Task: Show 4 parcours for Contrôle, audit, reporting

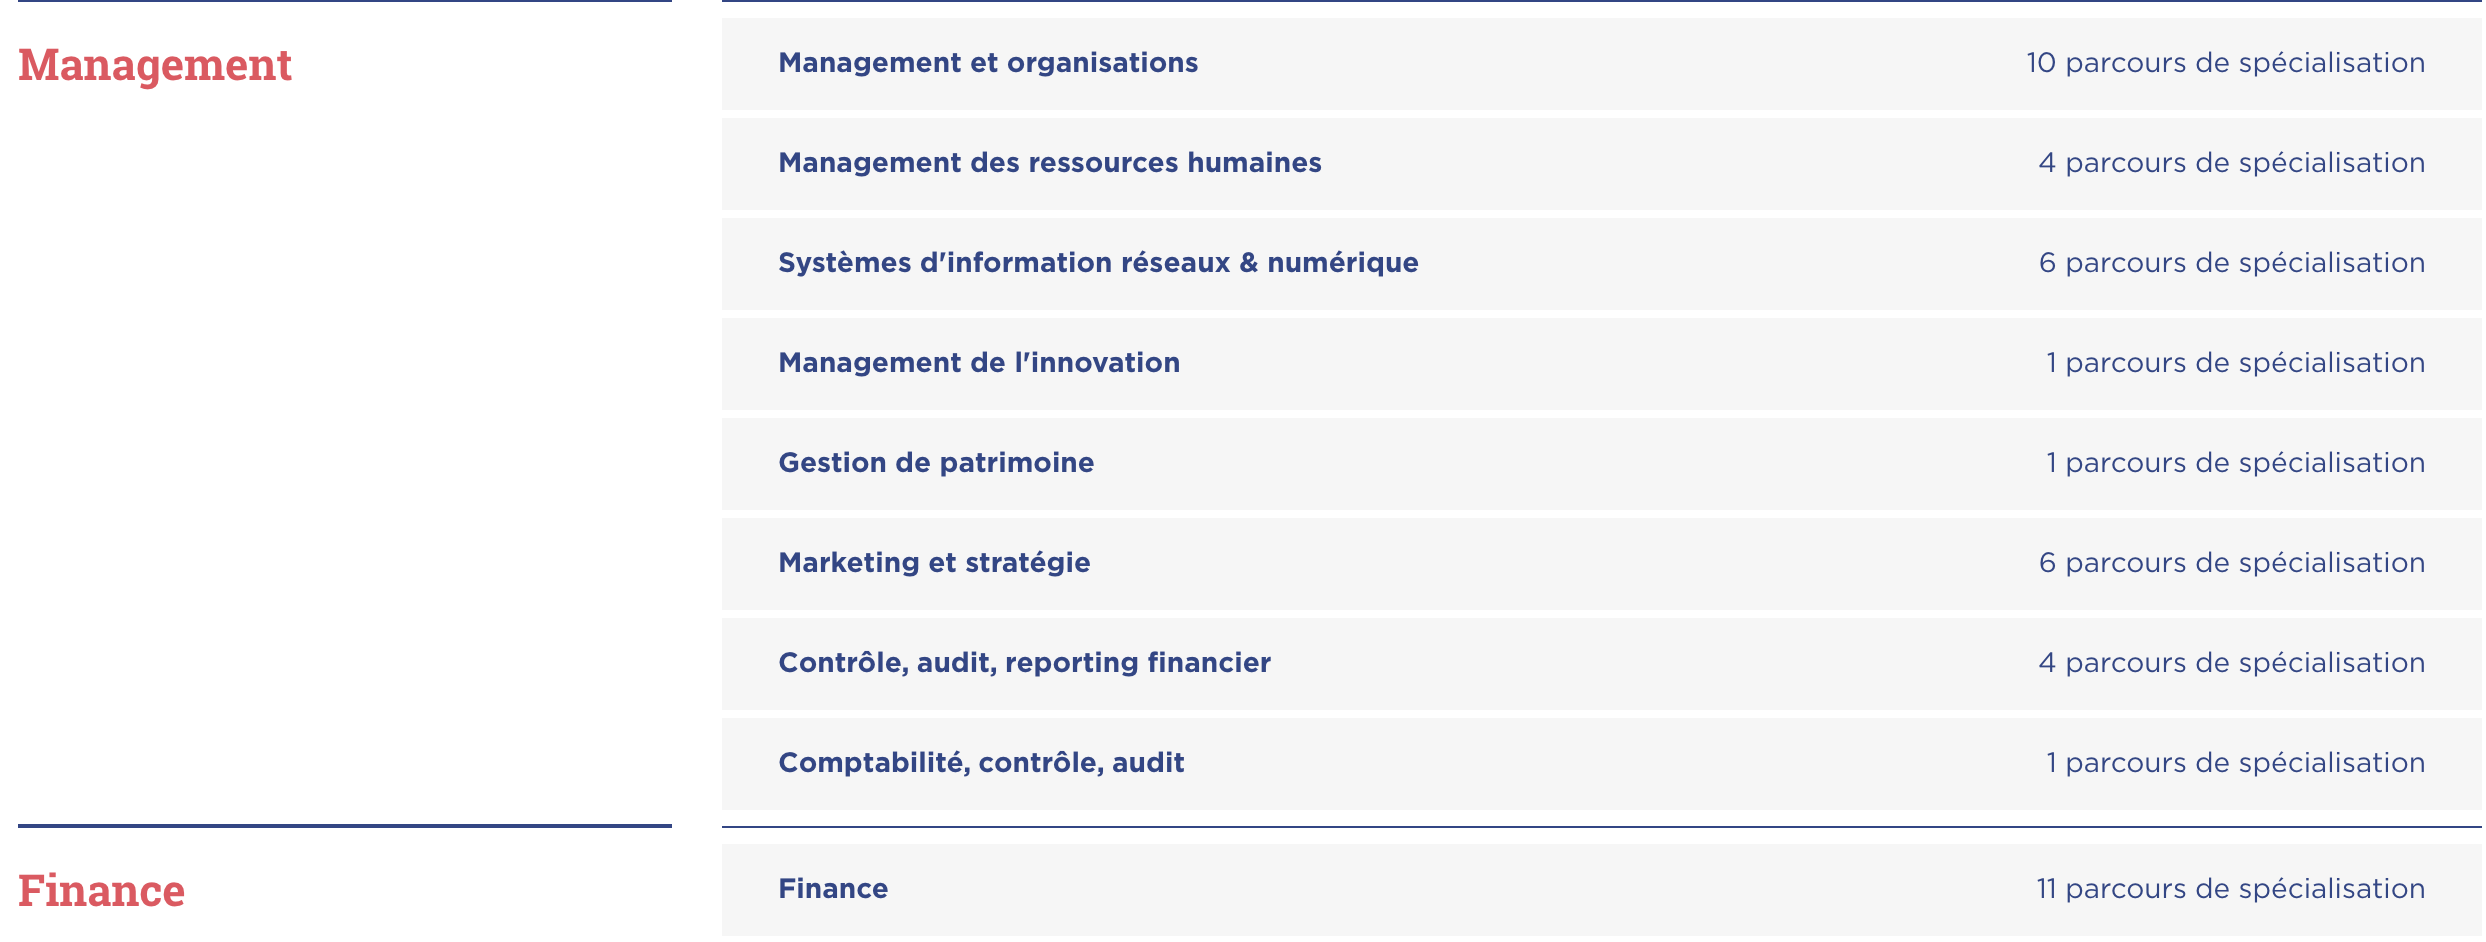Action: pos(2230,663)
